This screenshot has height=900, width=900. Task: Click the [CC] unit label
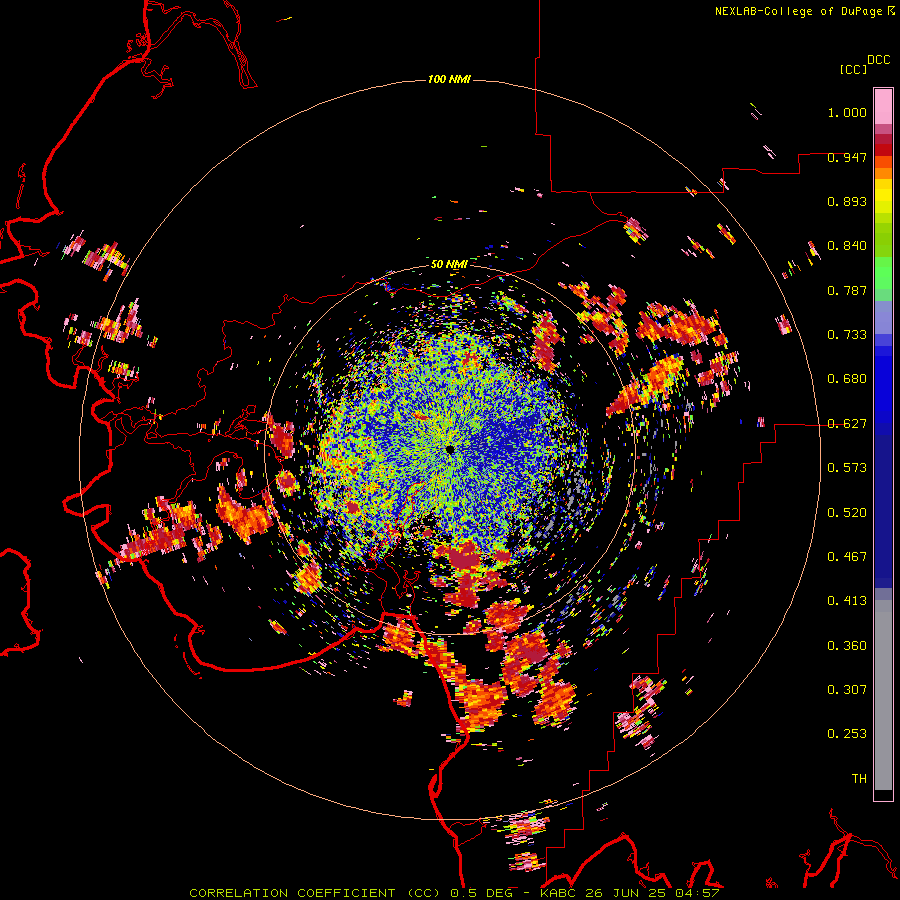(854, 69)
